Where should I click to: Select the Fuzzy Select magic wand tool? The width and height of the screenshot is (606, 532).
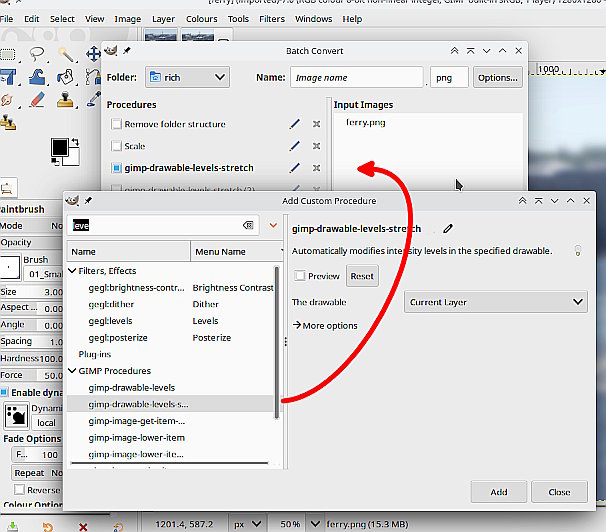(66, 55)
